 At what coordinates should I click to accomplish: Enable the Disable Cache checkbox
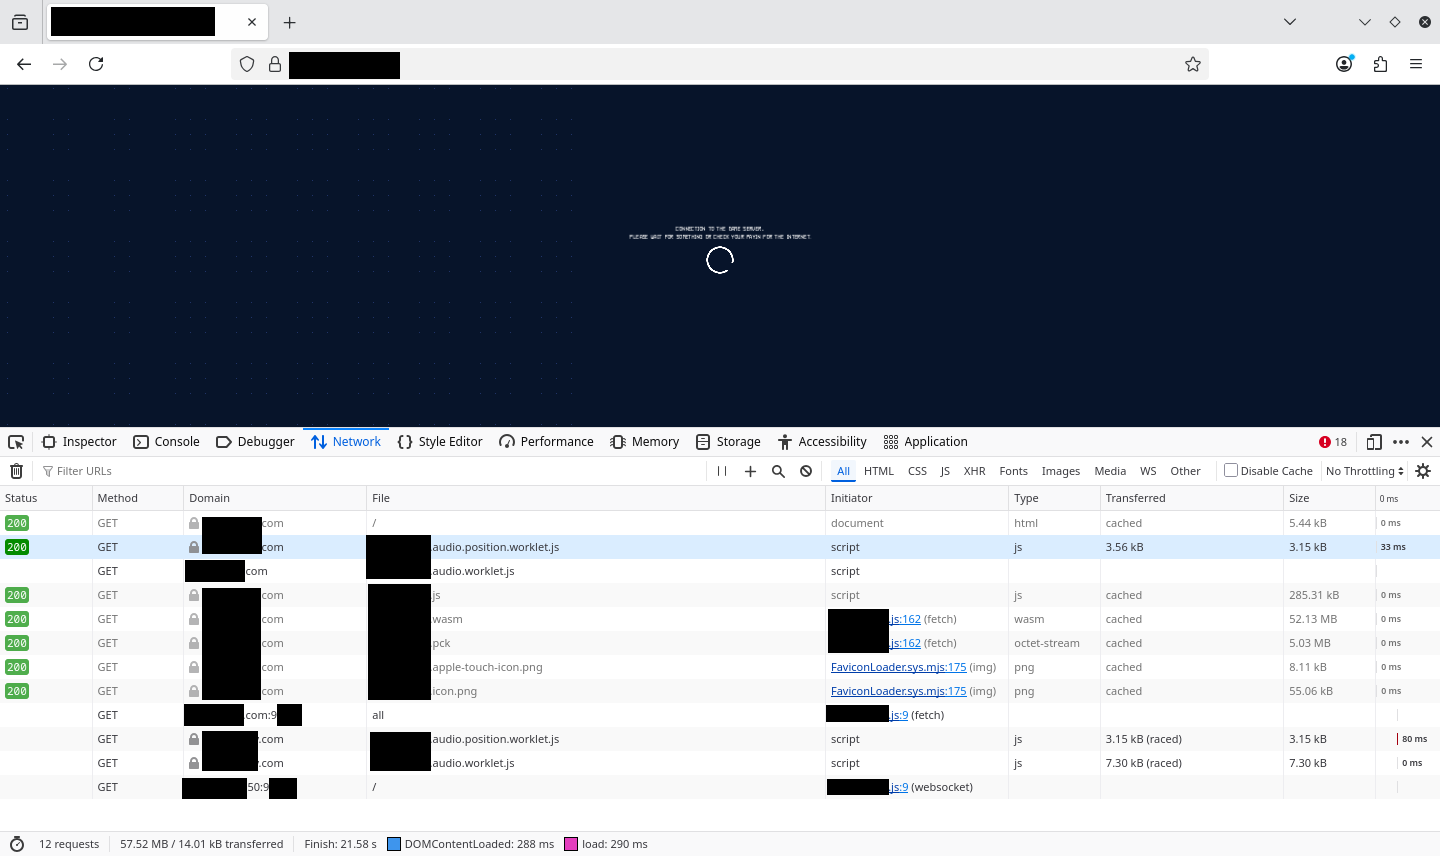click(1231, 470)
